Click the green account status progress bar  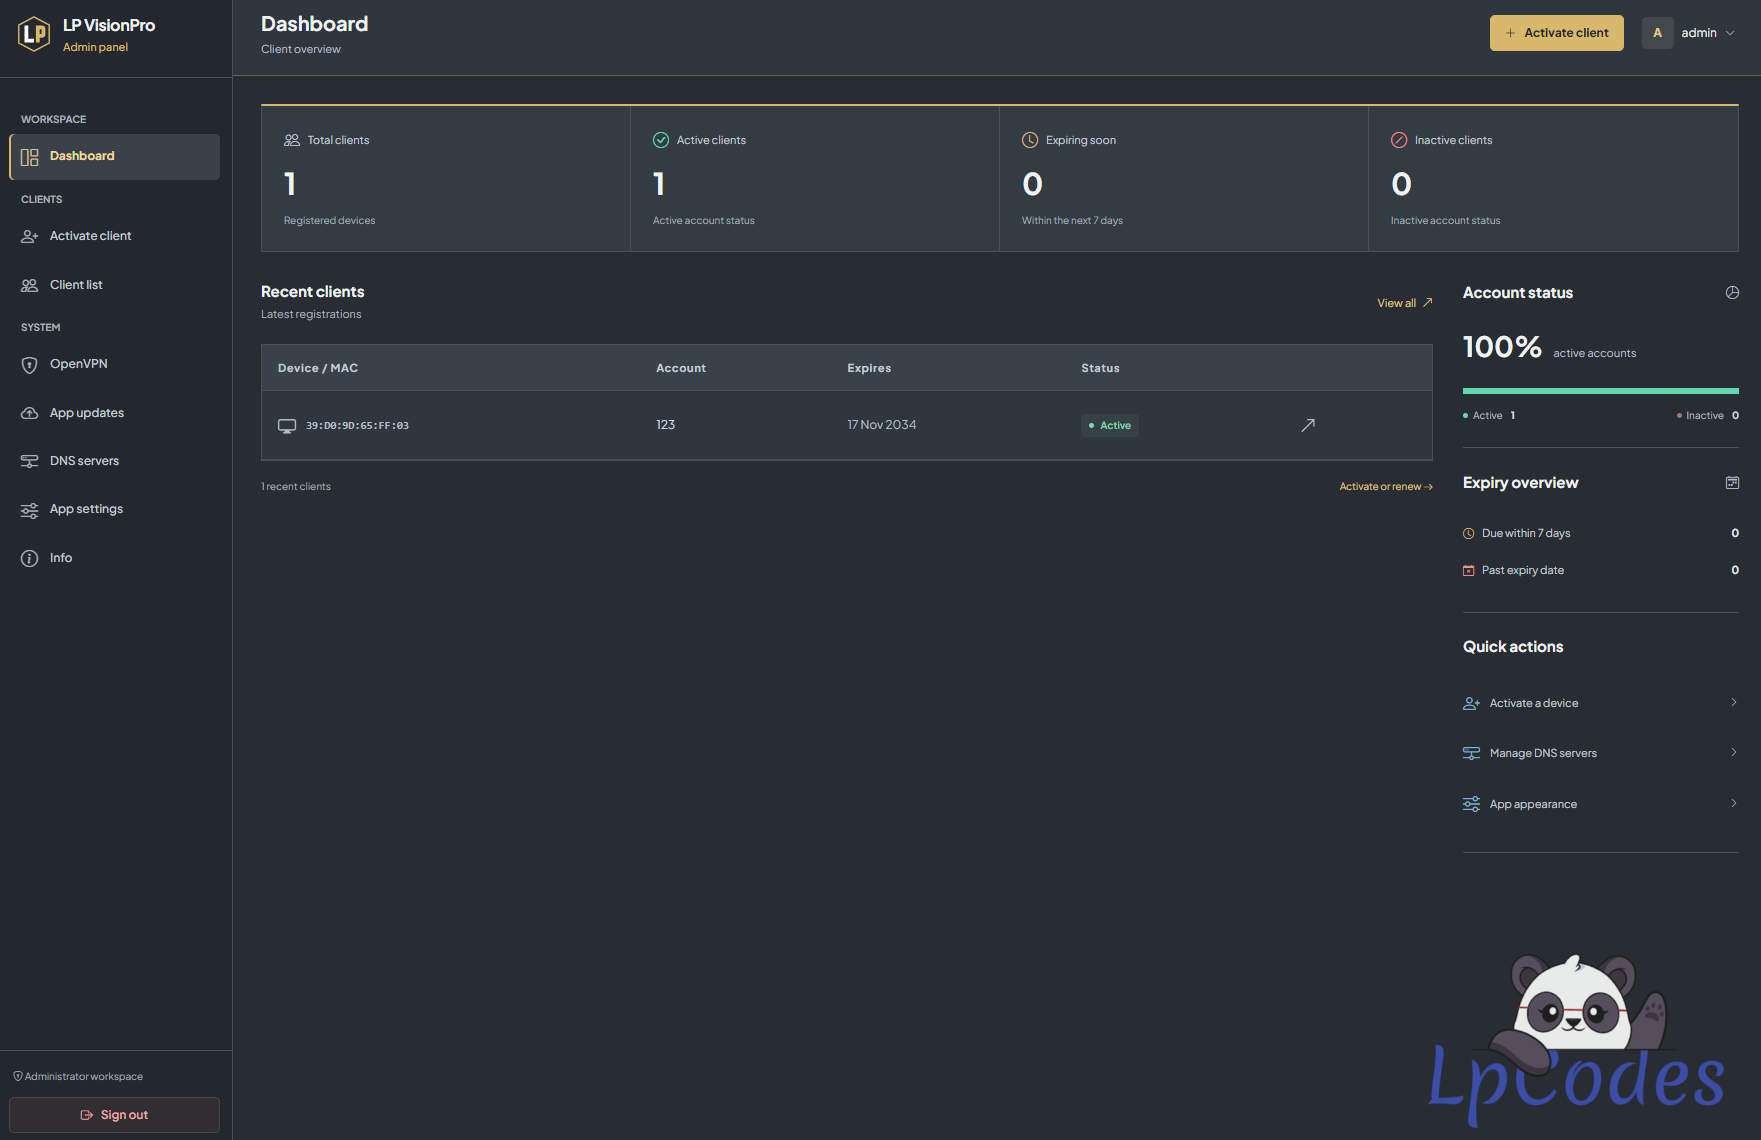click(1600, 390)
